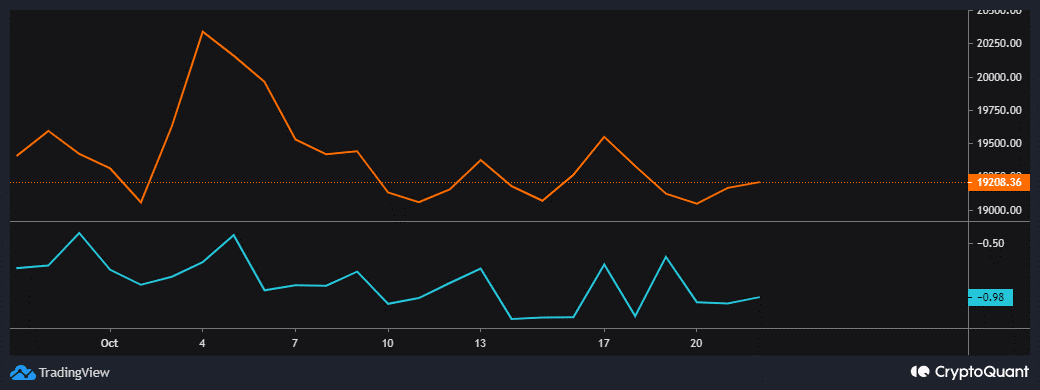Viewport: 1040px width, 390px height.
Task: Click the -0.50 indicator axis label
Action: click(990, 243)
